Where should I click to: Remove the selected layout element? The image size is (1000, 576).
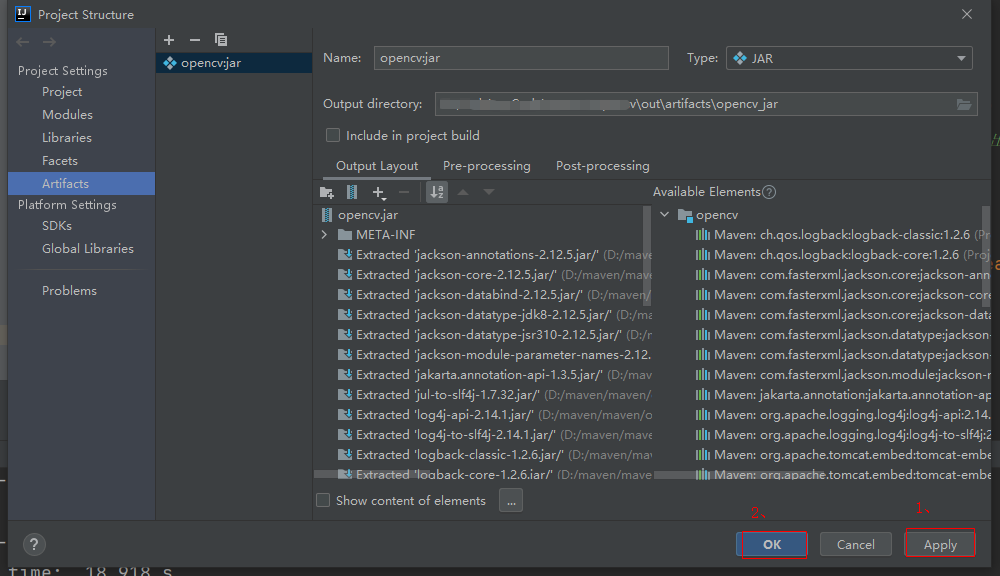[404, 192]
